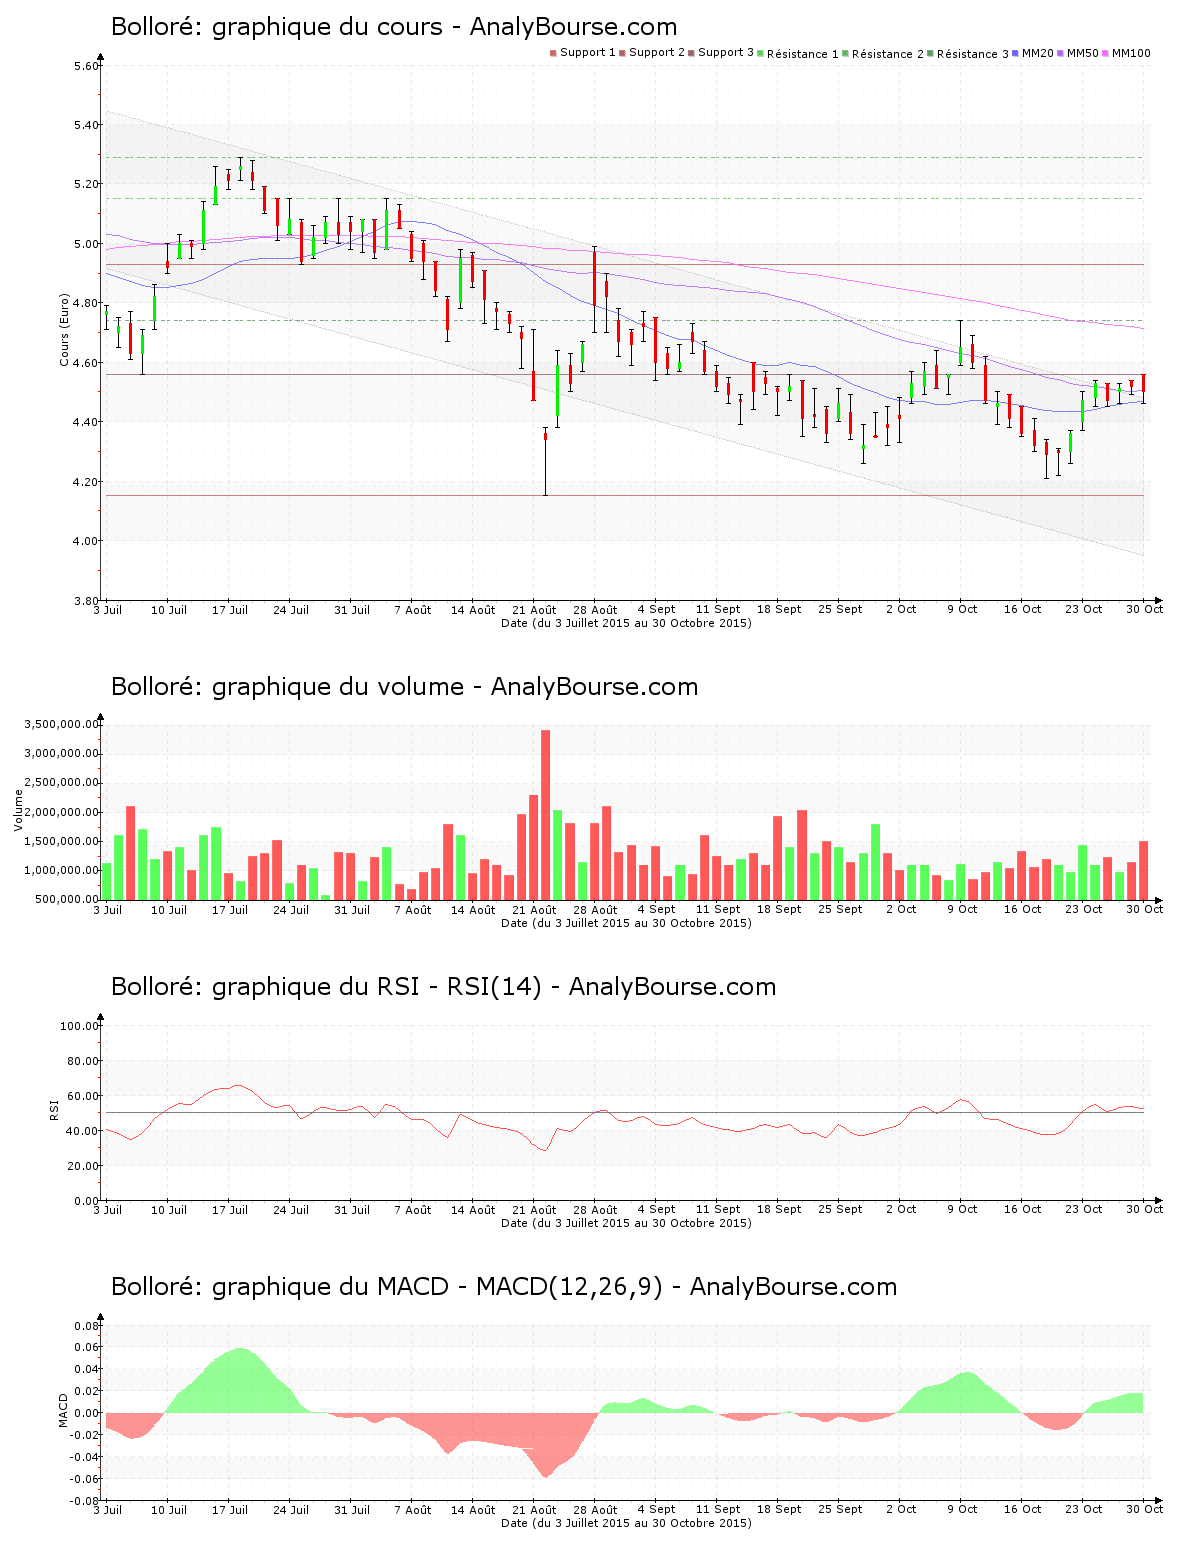Click the 500,000.00 tick on volume axis
Viewport: 1200px width, 1550px height.
(x=67, y=900)
